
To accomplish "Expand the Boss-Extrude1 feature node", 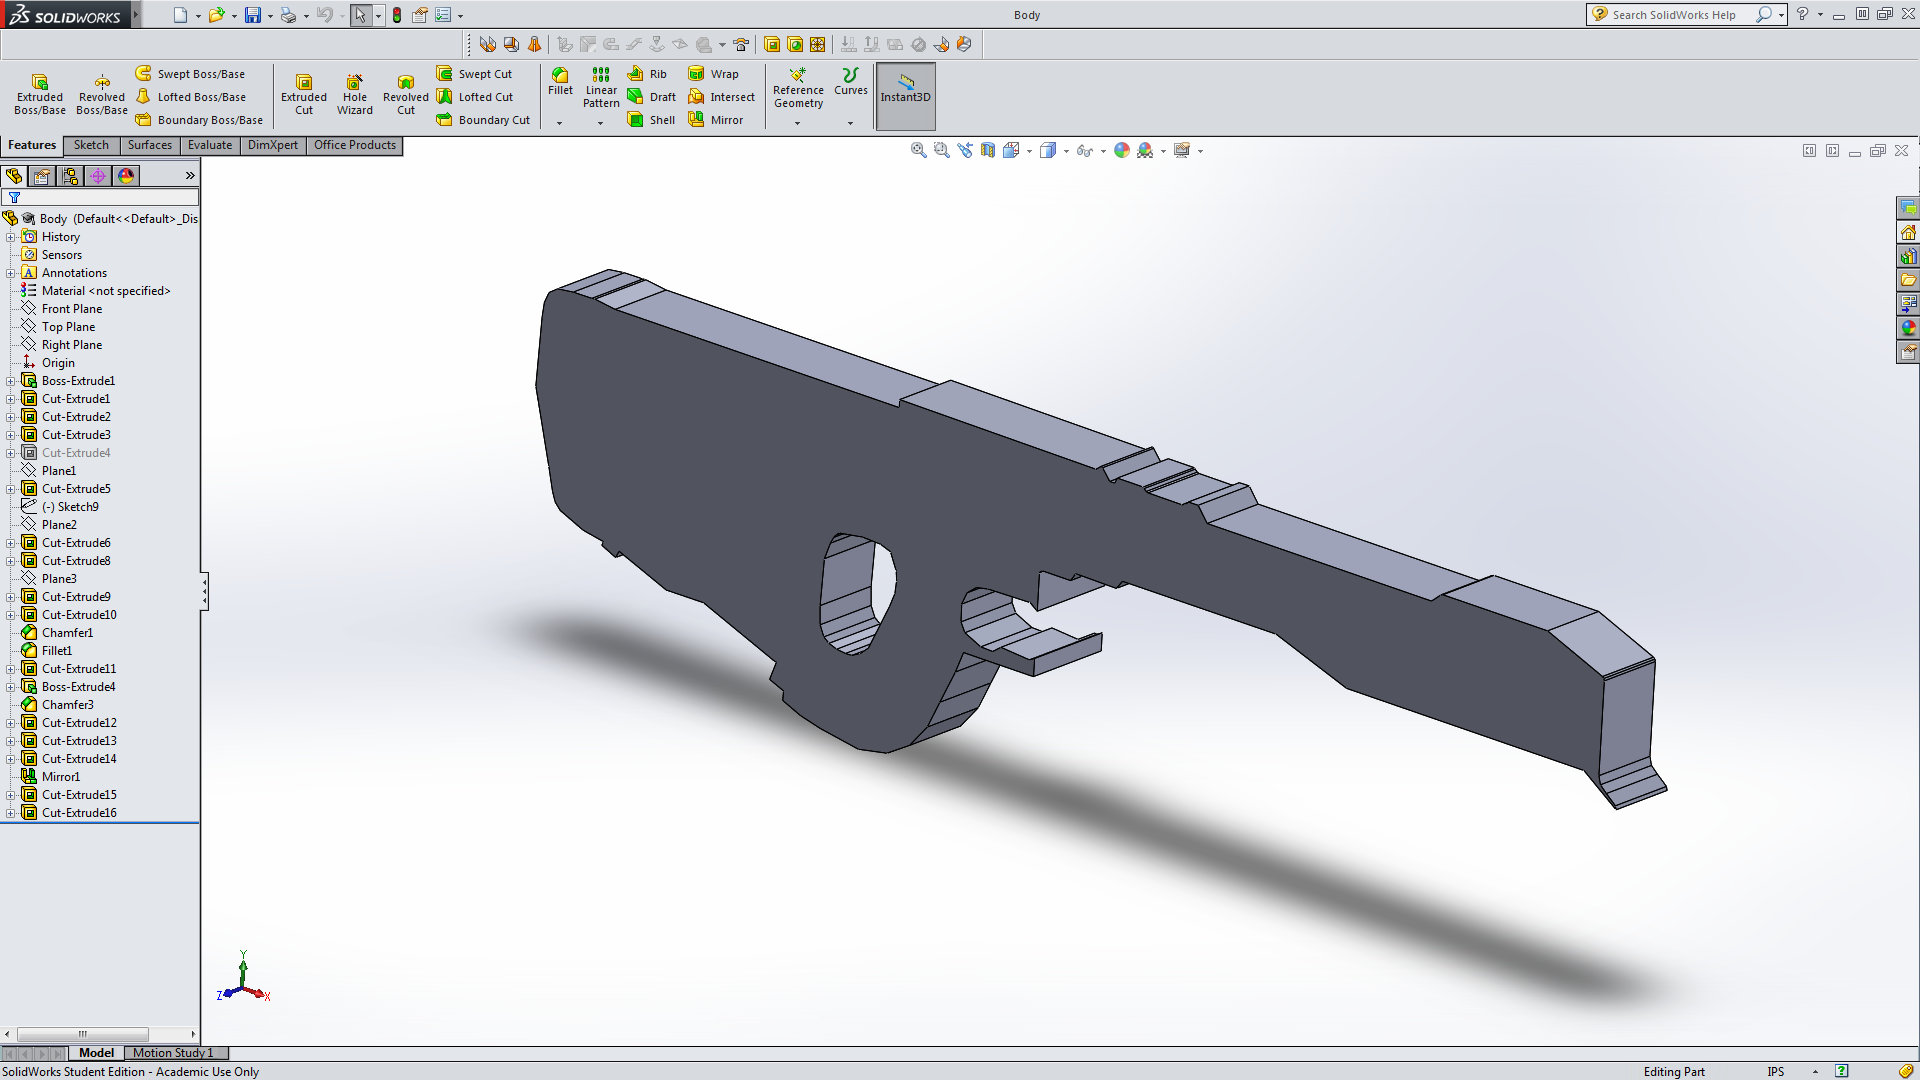I will [10, 381].
